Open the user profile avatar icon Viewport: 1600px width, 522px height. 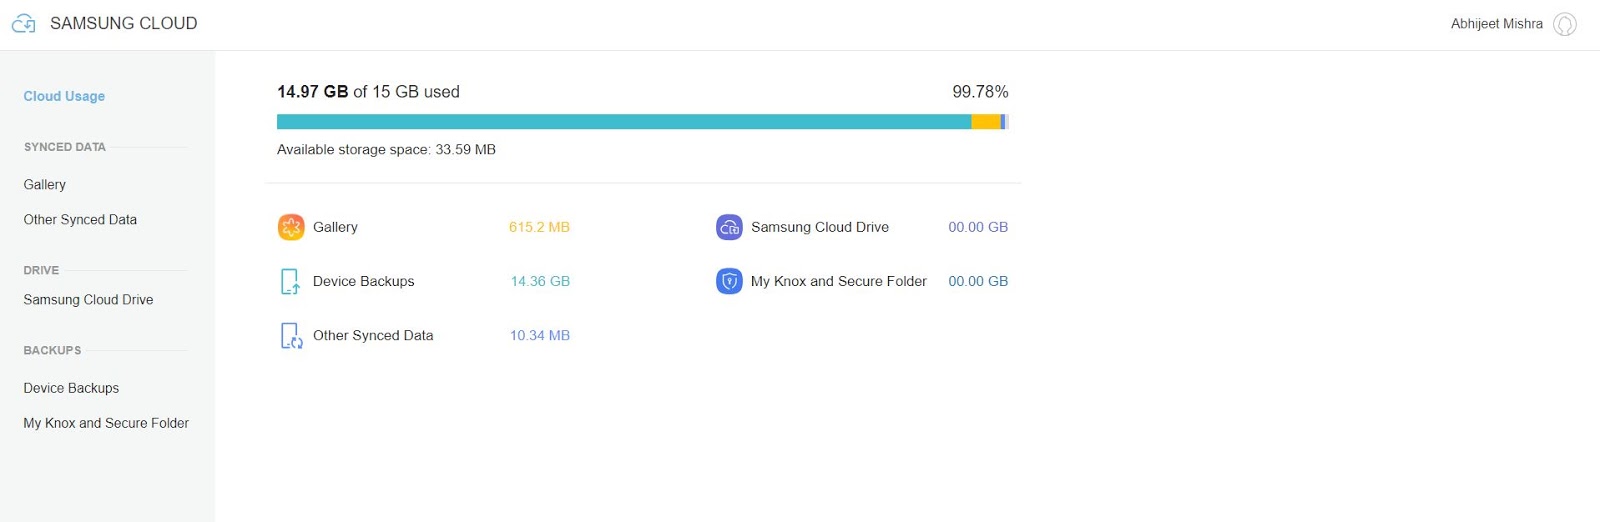point(1565,24)
